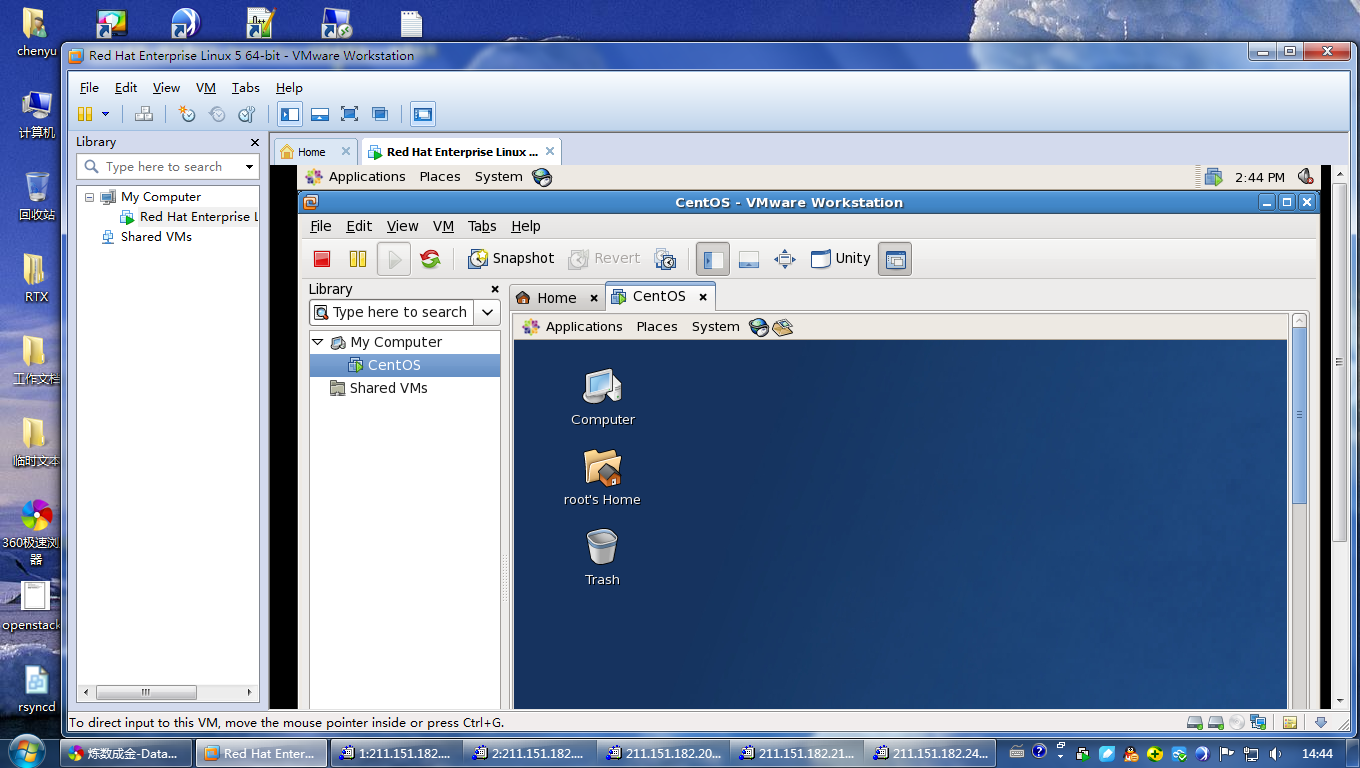Open outer VMware Help menu

pyautogui.click(x=289, y=87)
